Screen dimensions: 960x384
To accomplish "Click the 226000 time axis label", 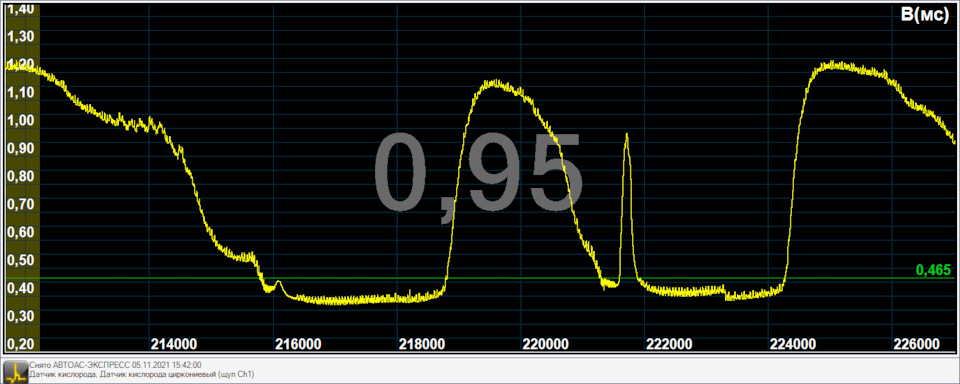I will tap(918, 344).
